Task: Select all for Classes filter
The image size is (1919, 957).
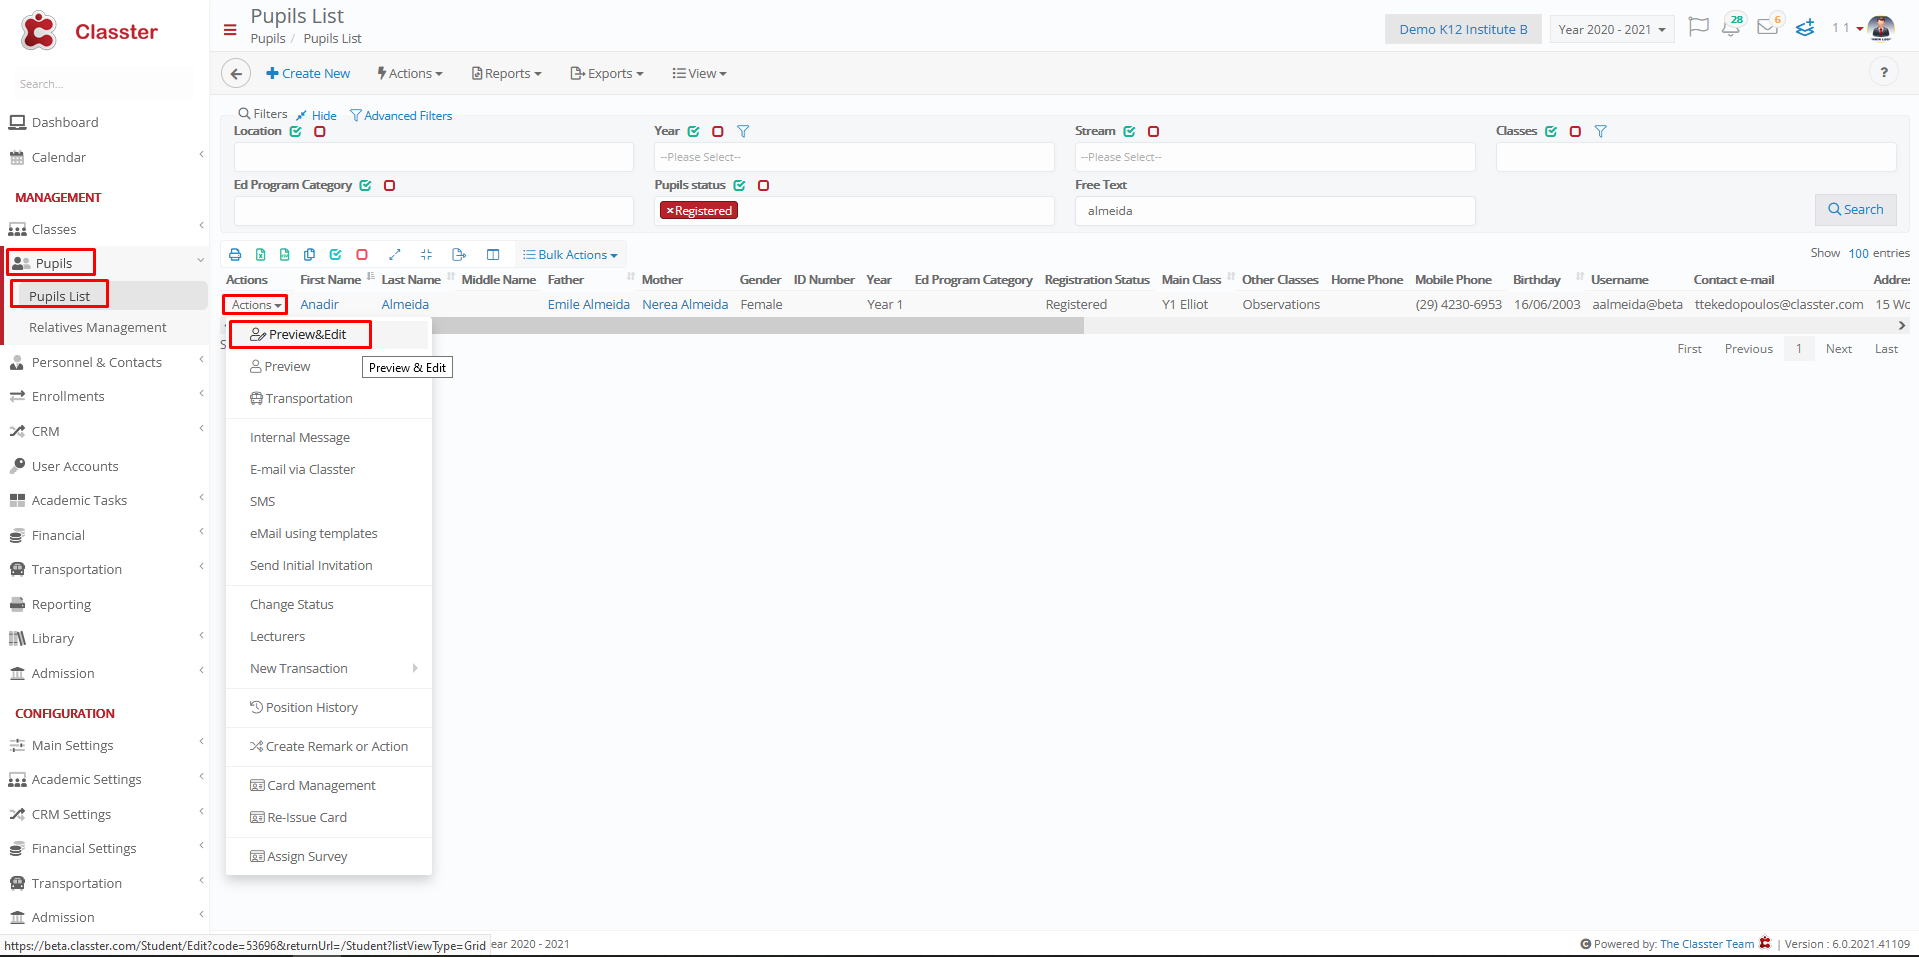Action: point(1551,131)
